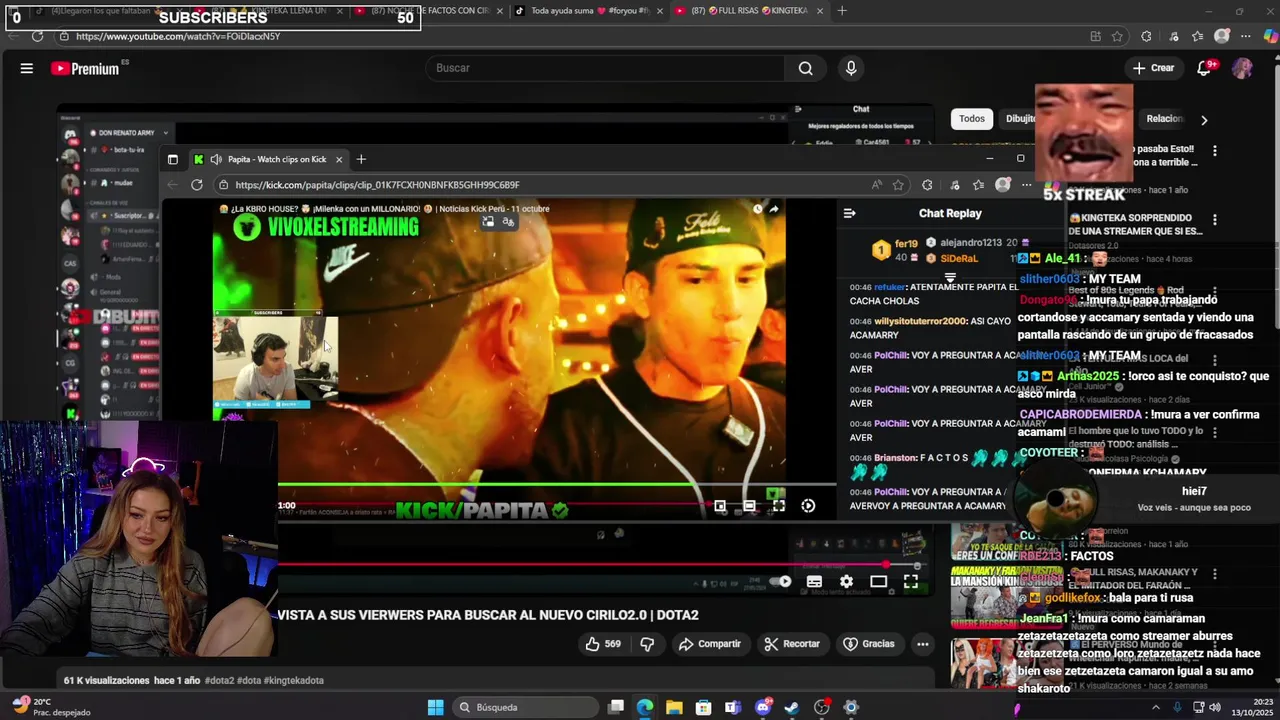This screenshot has height=720, width=1280.
Task: Show hidden system tray icons chevron
Action: click(x=1157, y=707)
